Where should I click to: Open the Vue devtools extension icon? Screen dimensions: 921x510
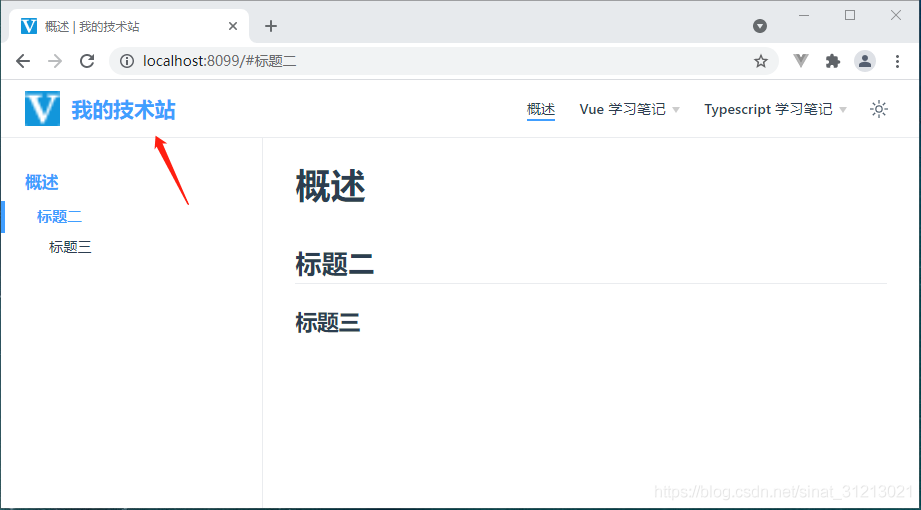(801, 61)
